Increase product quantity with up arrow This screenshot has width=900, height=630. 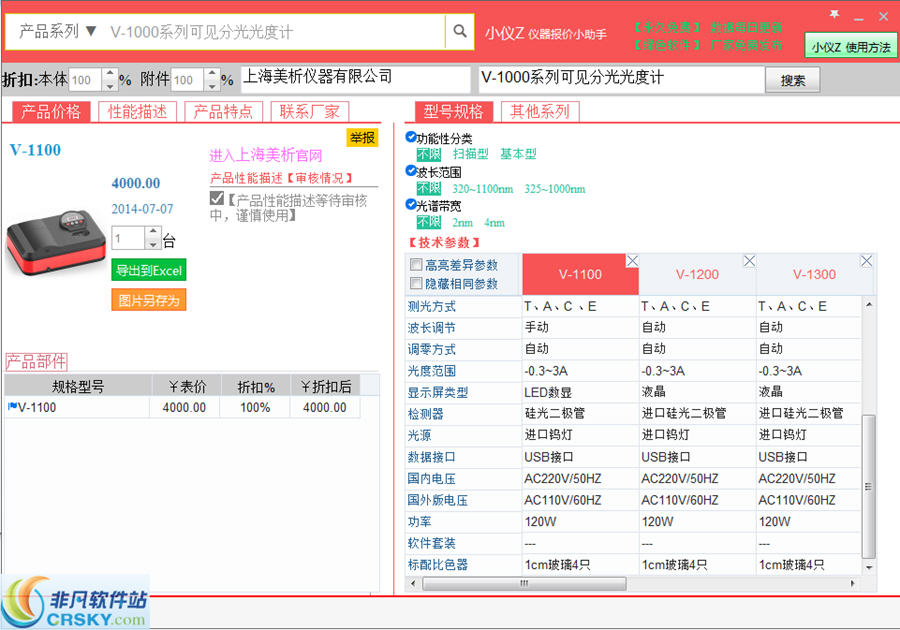click(x=153, y=232)
